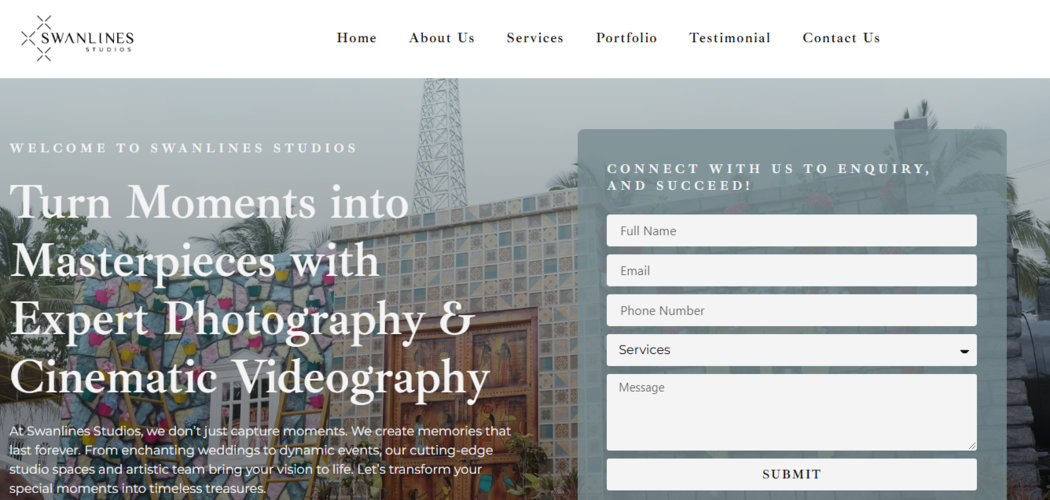Image resolution: width=1050 pixels, height=500 pixels.
Task: Submit the enquiry form
Action: pos(792,475)
